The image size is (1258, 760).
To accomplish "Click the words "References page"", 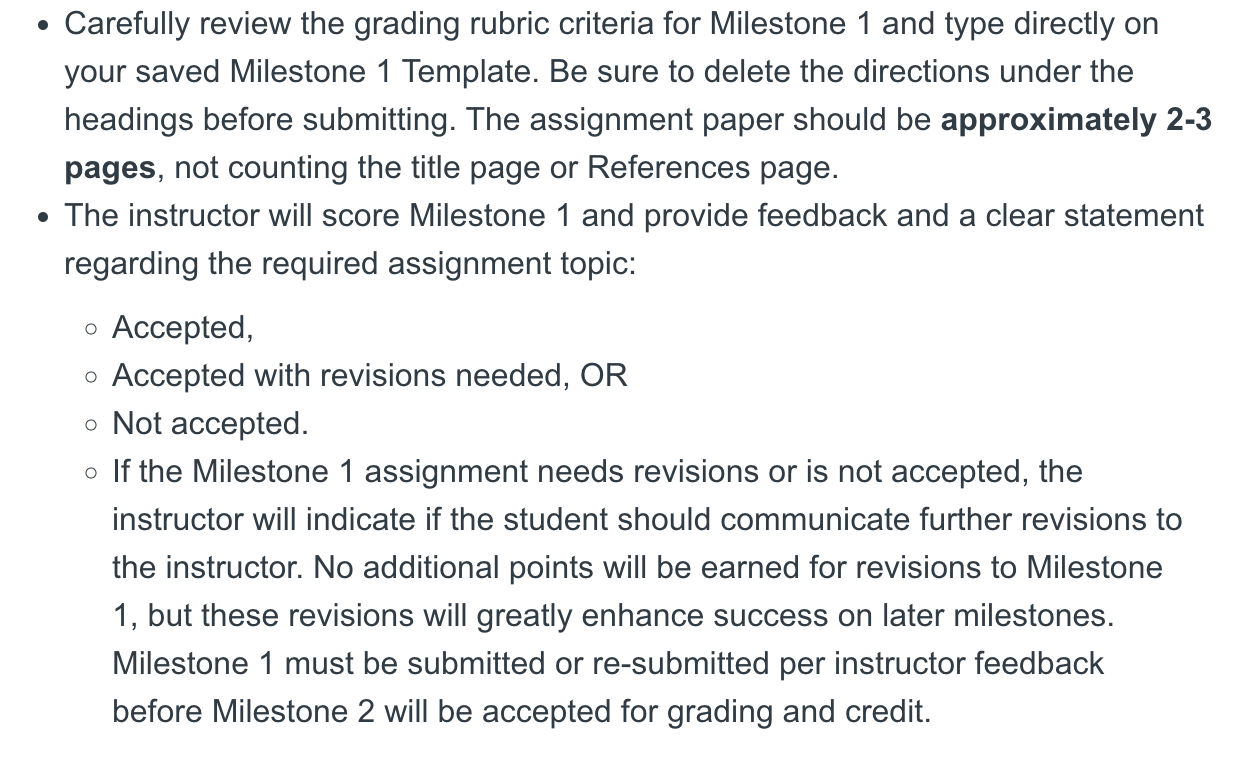I will coord(712,168).
